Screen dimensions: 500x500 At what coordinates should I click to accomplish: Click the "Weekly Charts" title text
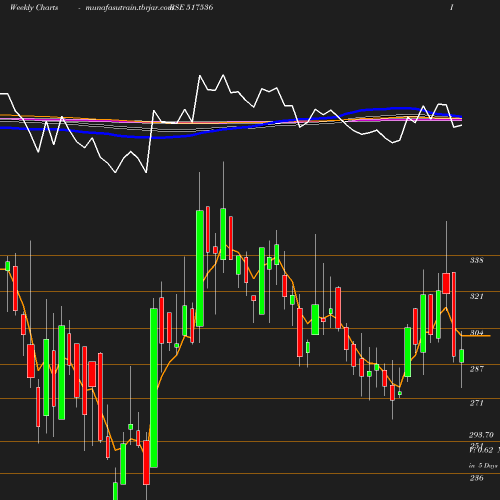(34, 7)
